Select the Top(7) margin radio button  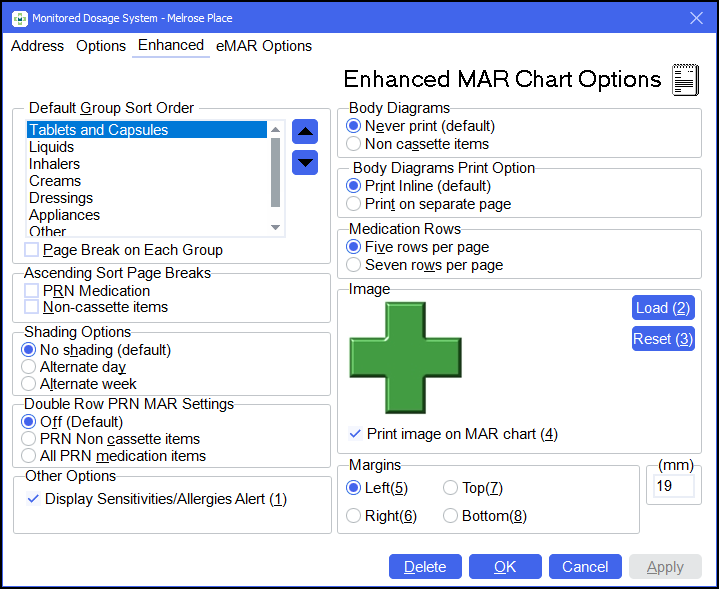click(450, 488)
